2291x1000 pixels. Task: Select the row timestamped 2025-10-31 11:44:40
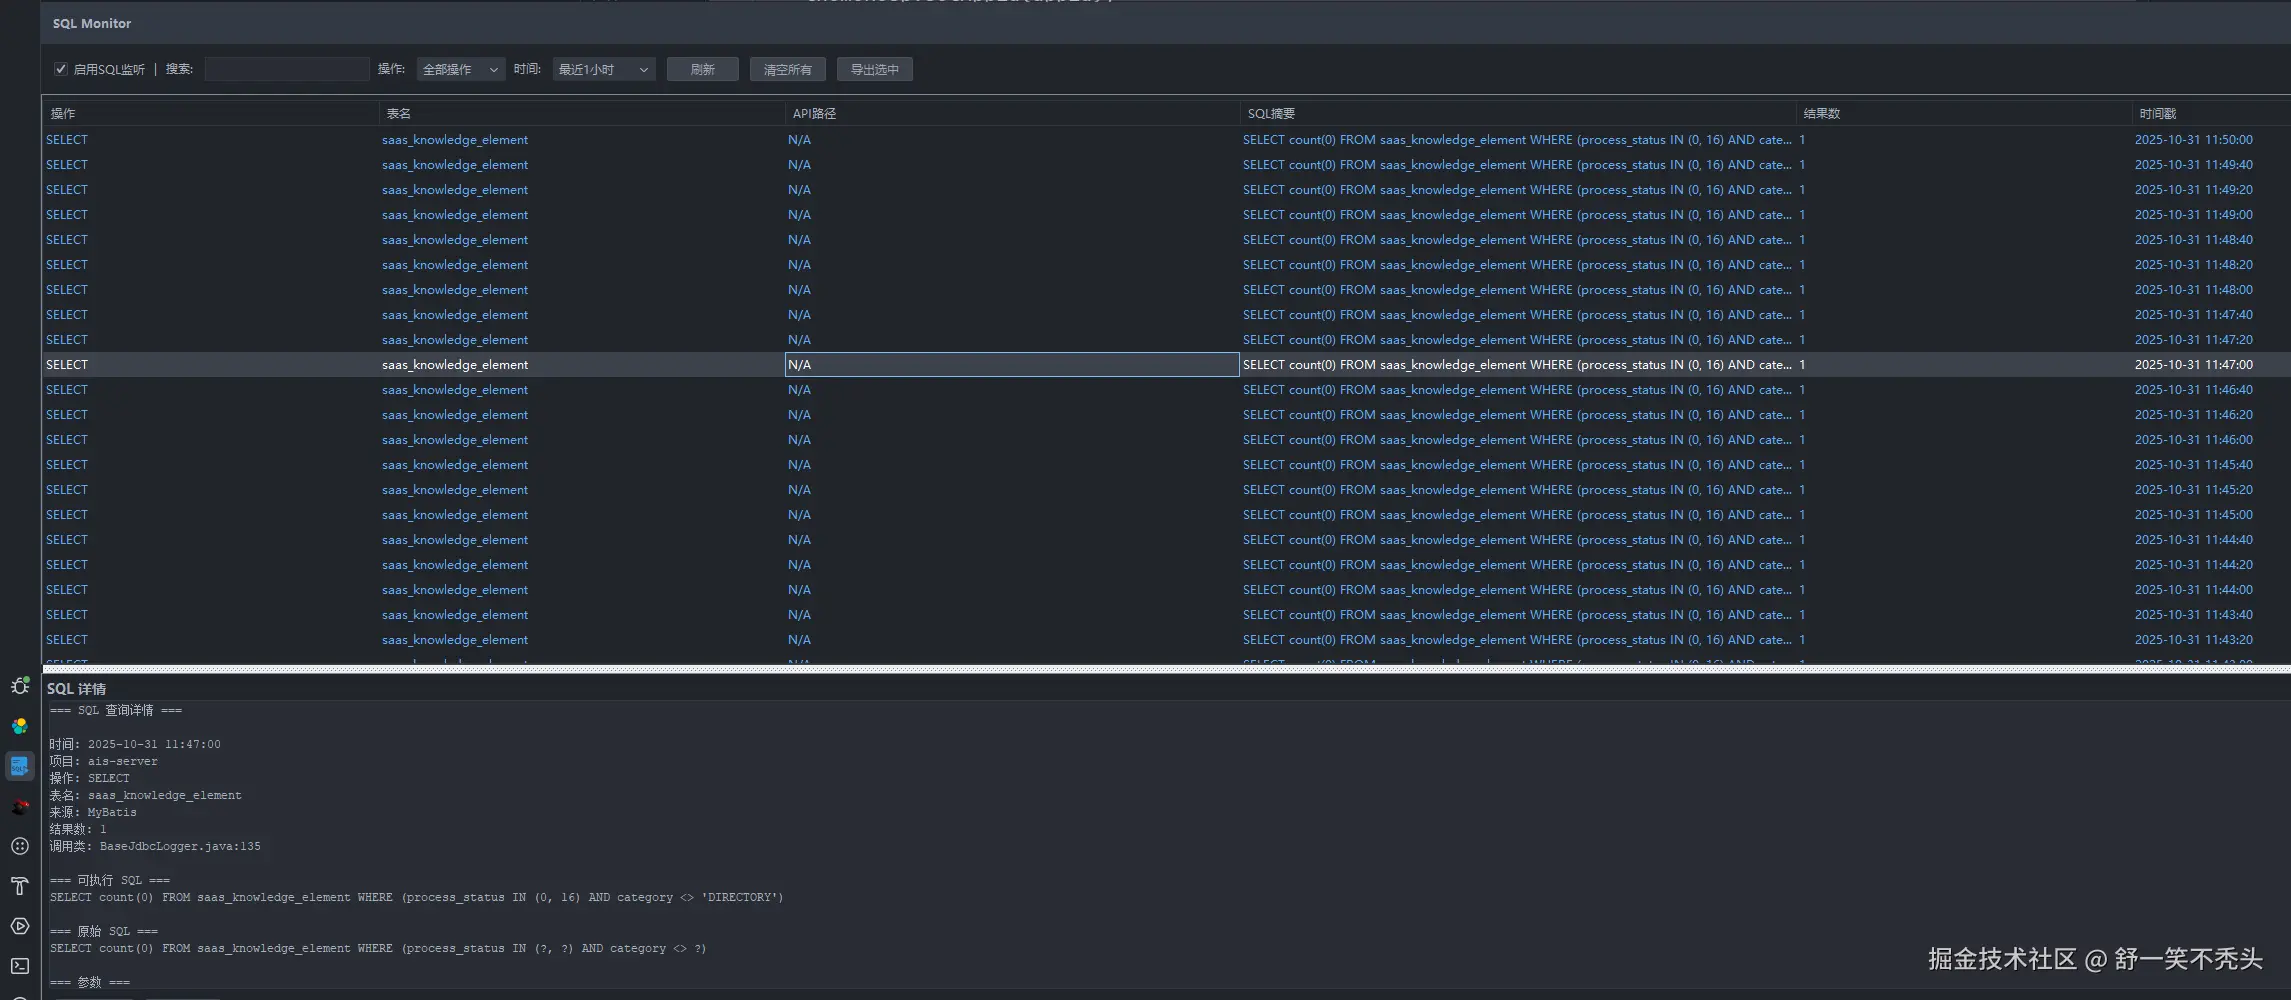[x=1166, y=540]
